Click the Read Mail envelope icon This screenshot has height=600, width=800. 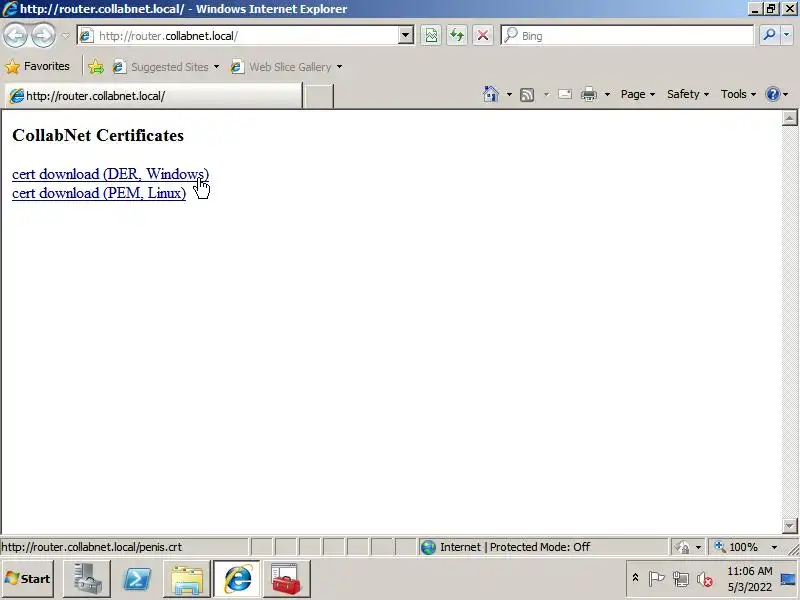565,94
